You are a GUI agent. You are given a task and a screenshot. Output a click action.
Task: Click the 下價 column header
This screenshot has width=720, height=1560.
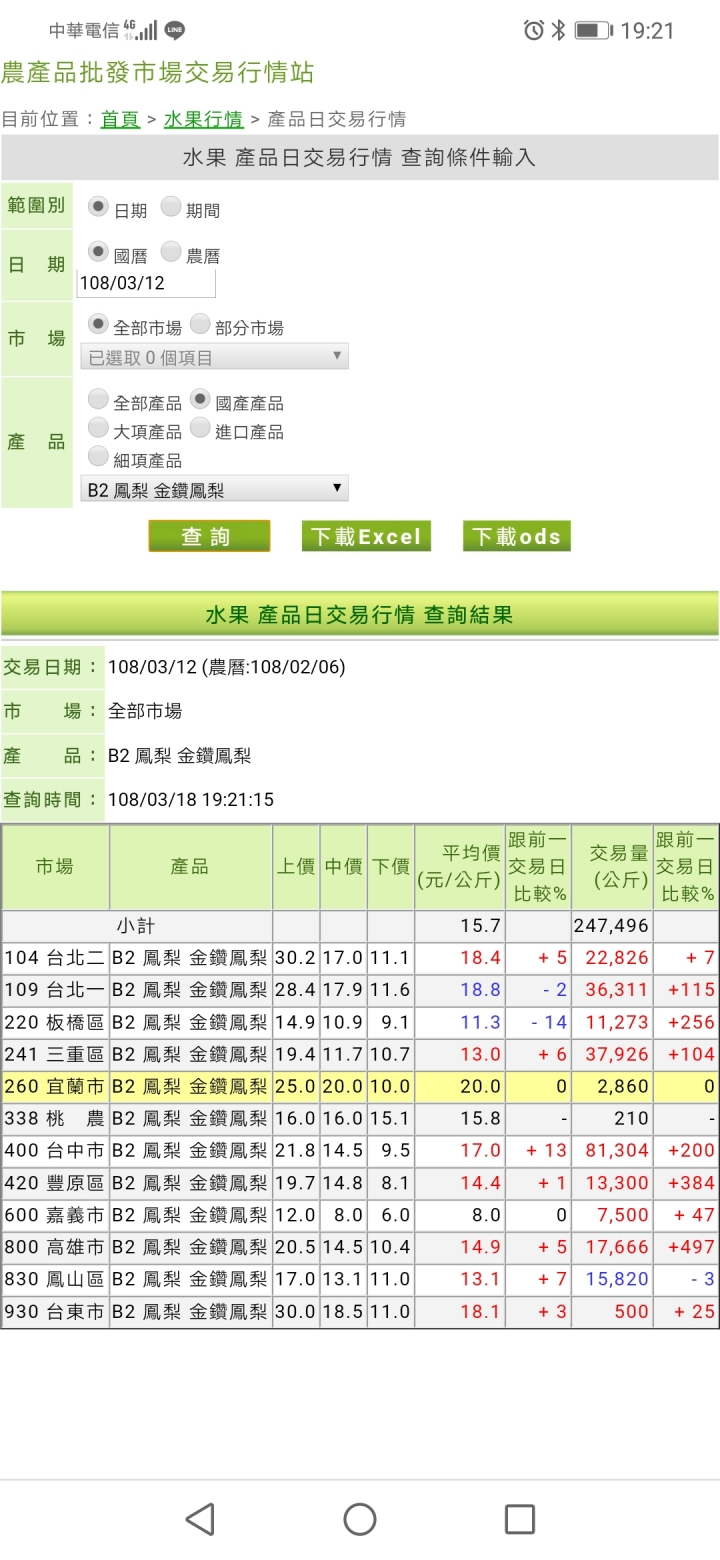pos(391,867)
